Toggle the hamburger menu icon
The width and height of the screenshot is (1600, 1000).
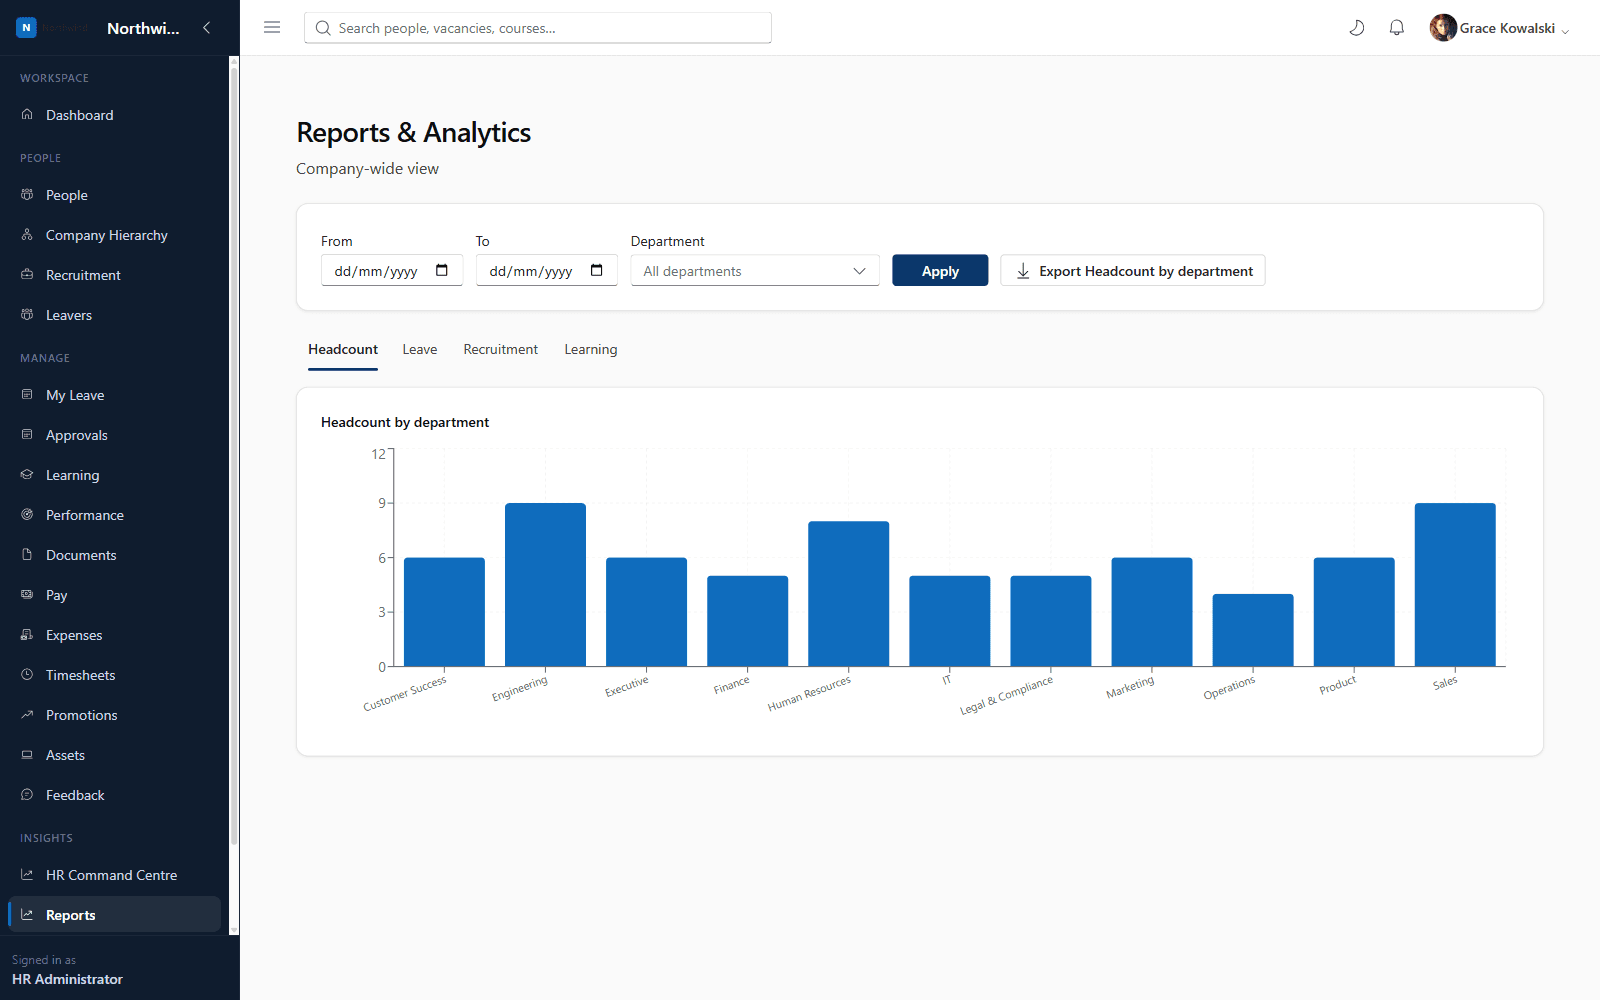pyautogui.click(x=272, y=28)
